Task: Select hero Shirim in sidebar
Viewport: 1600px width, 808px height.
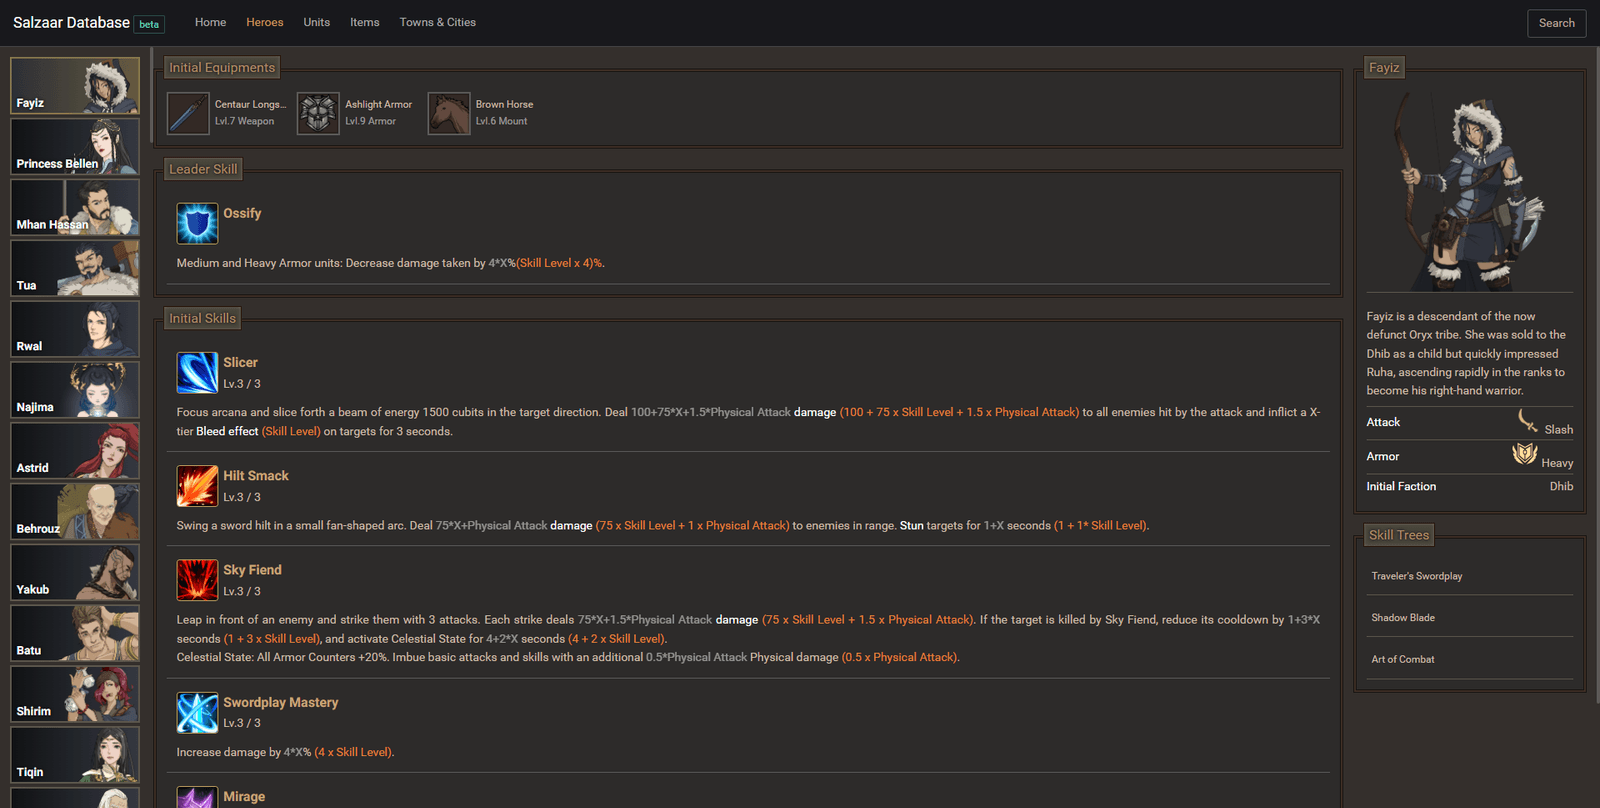Action: (75, 695)
